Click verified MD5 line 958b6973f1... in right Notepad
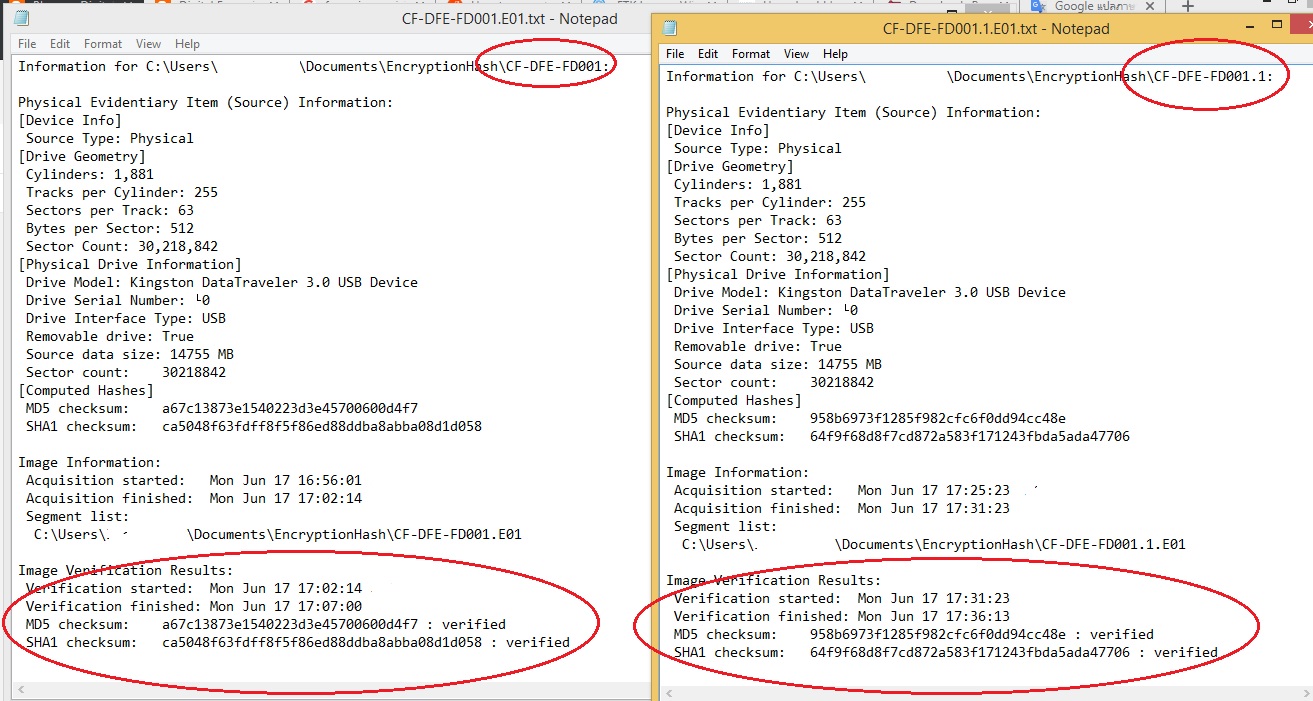Viewport: 1313px width, 701px height. [914, 634]
